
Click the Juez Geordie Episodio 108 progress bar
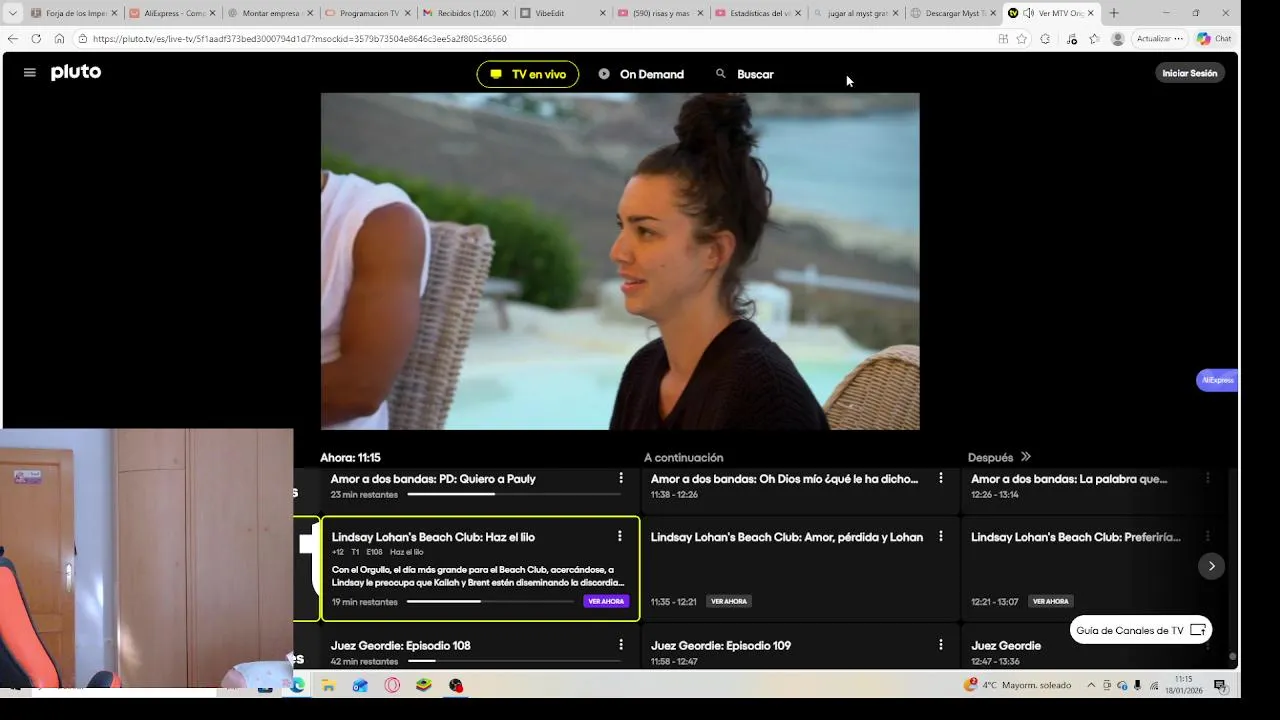coord(515,661)
